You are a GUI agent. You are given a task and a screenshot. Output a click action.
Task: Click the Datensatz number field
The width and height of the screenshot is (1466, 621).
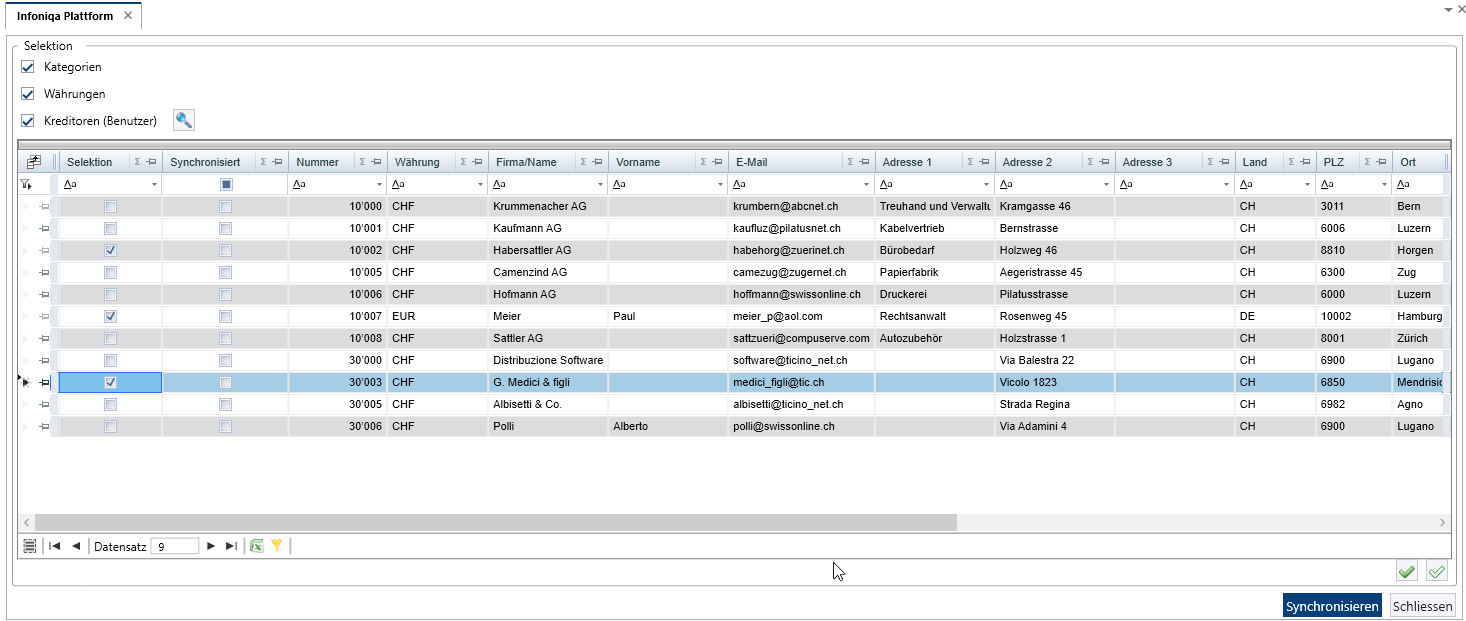click(174, 547)
